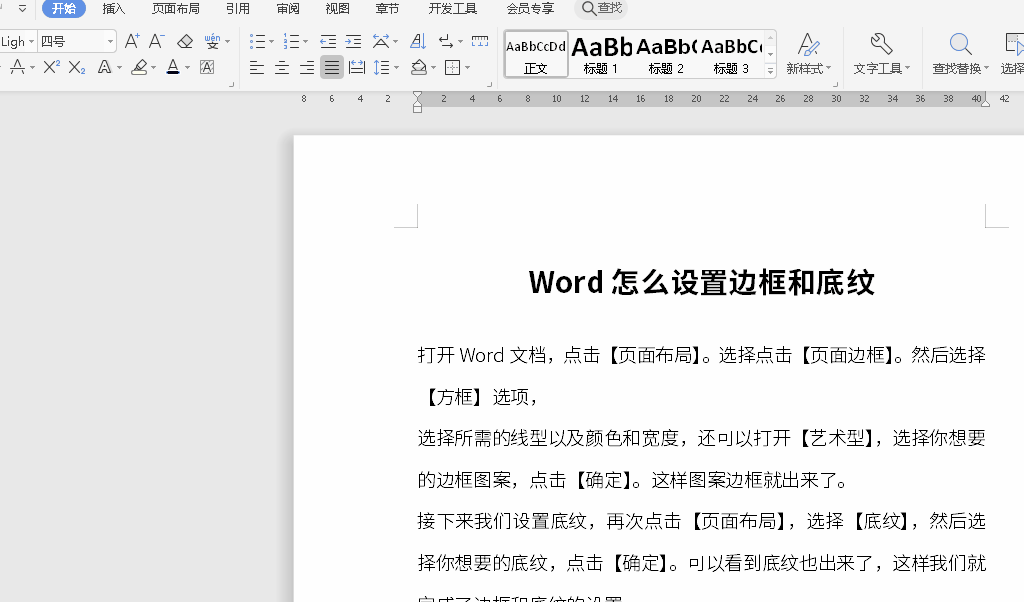Decrease paragraph indent
The height and width of the screenshot is (602, 1024).
(328, 42)
